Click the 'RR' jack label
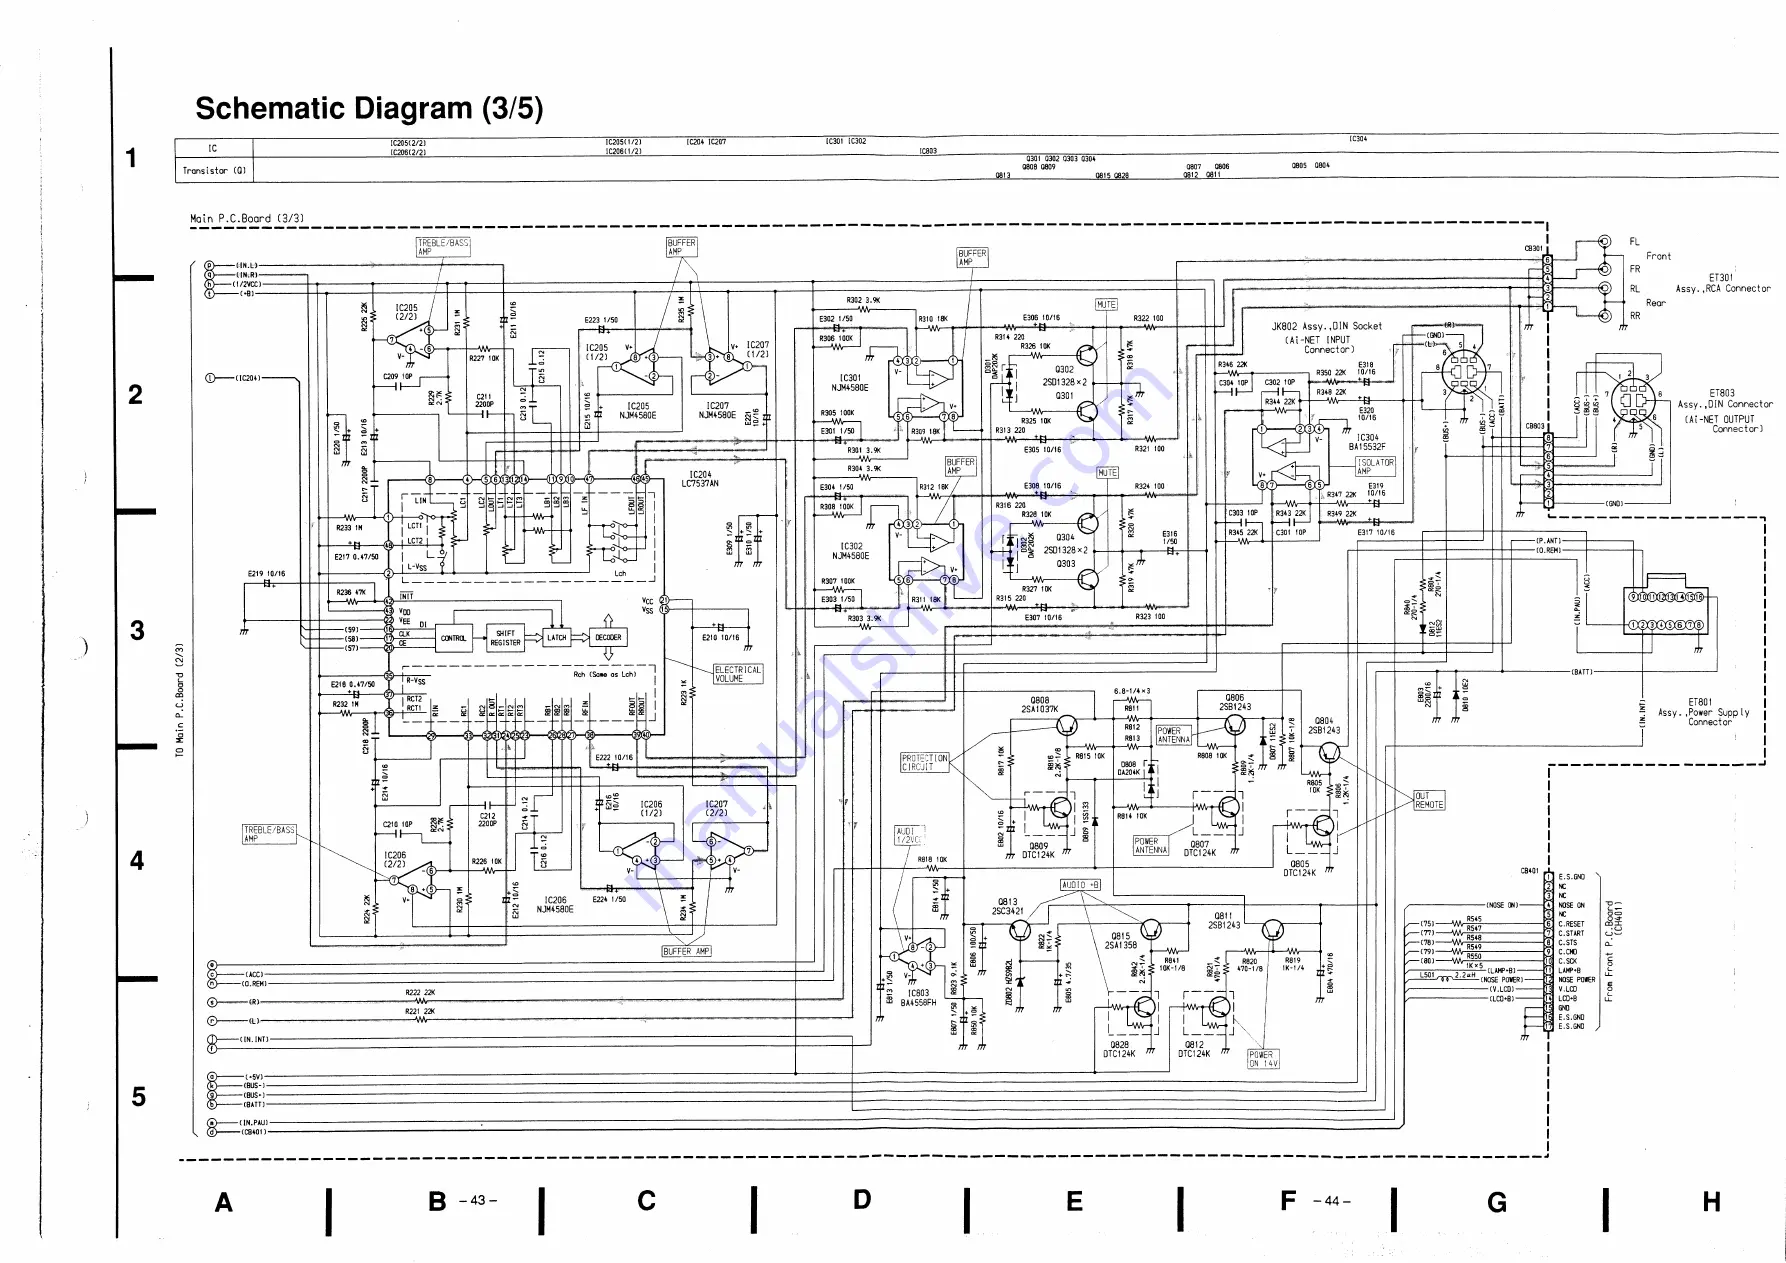The height and width of the screenshot is (1263, 1786). pos(1635,316)
